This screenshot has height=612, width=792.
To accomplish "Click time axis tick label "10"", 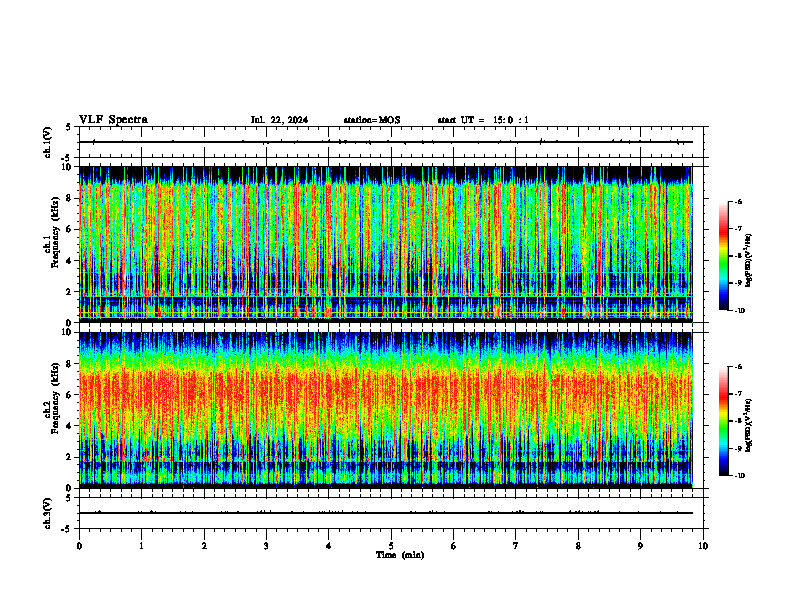I will tap(703, 546).
